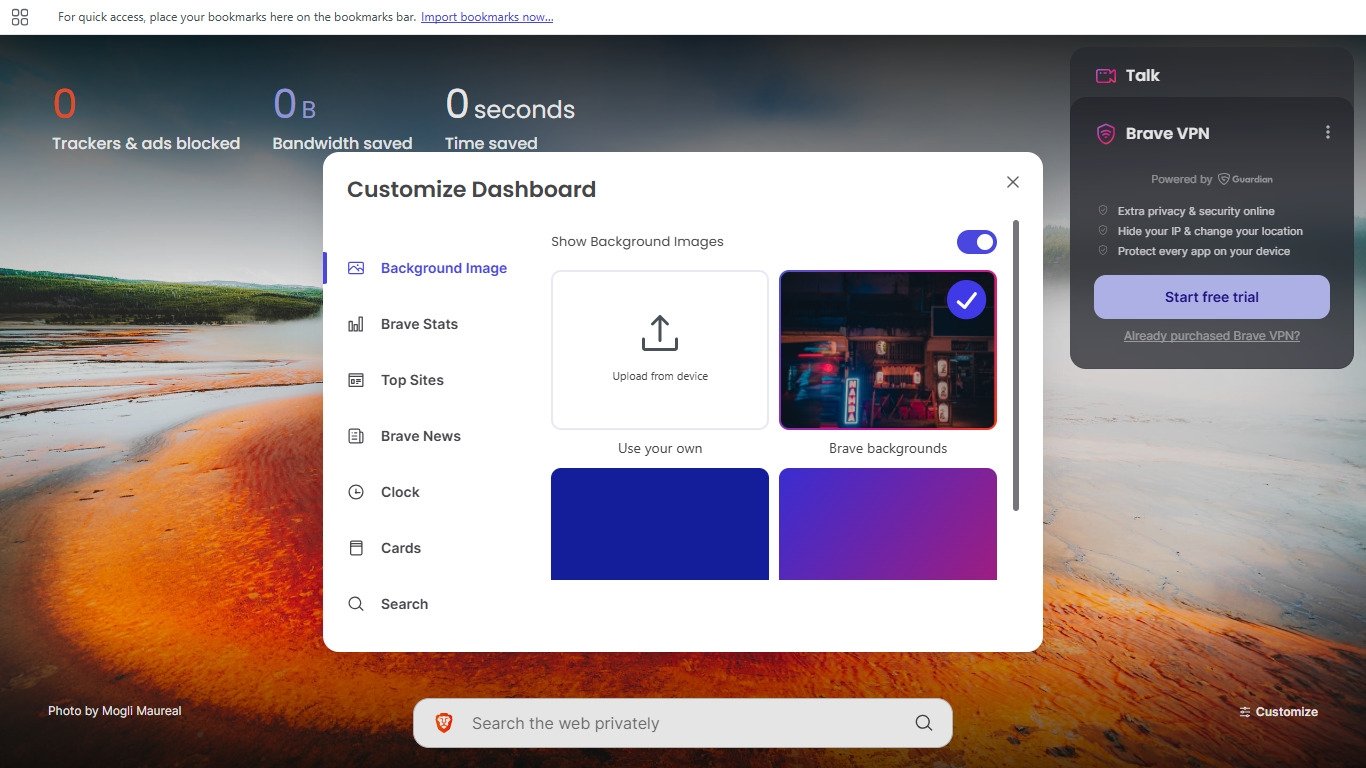Click the Time saved stat
1366x768 pixels.
(x=510, y=120)
